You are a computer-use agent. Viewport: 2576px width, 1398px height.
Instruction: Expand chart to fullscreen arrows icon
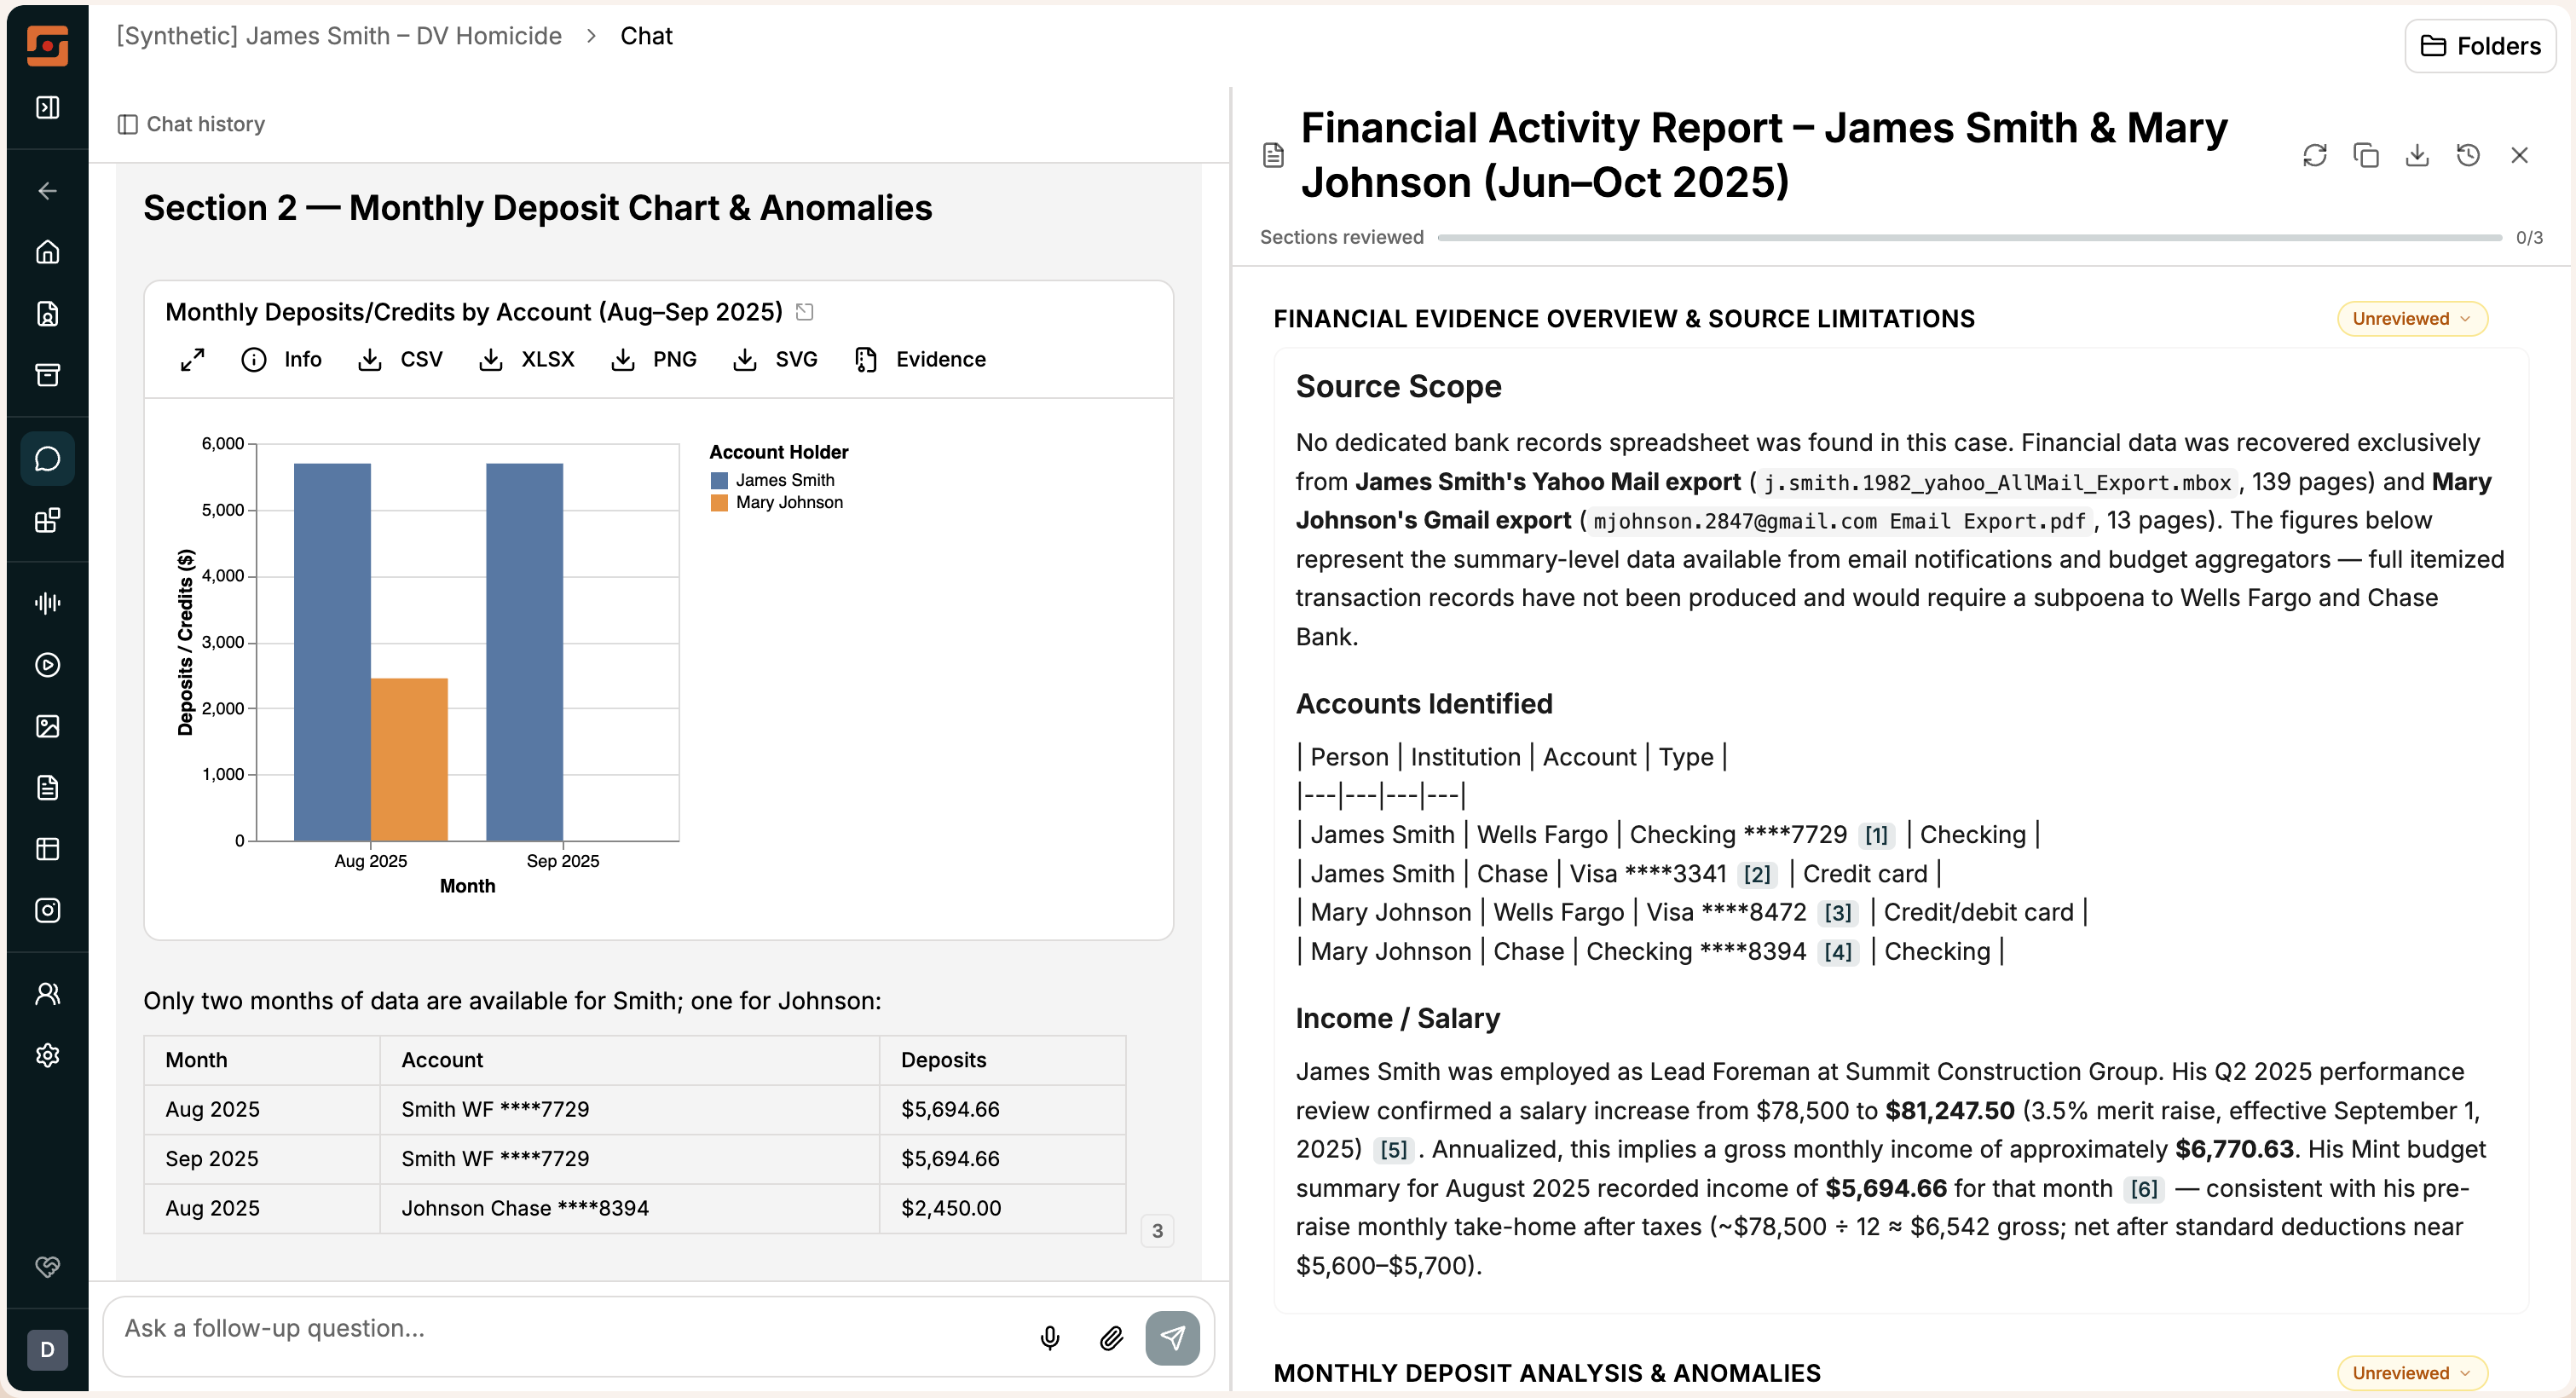(x=192, y=360)
